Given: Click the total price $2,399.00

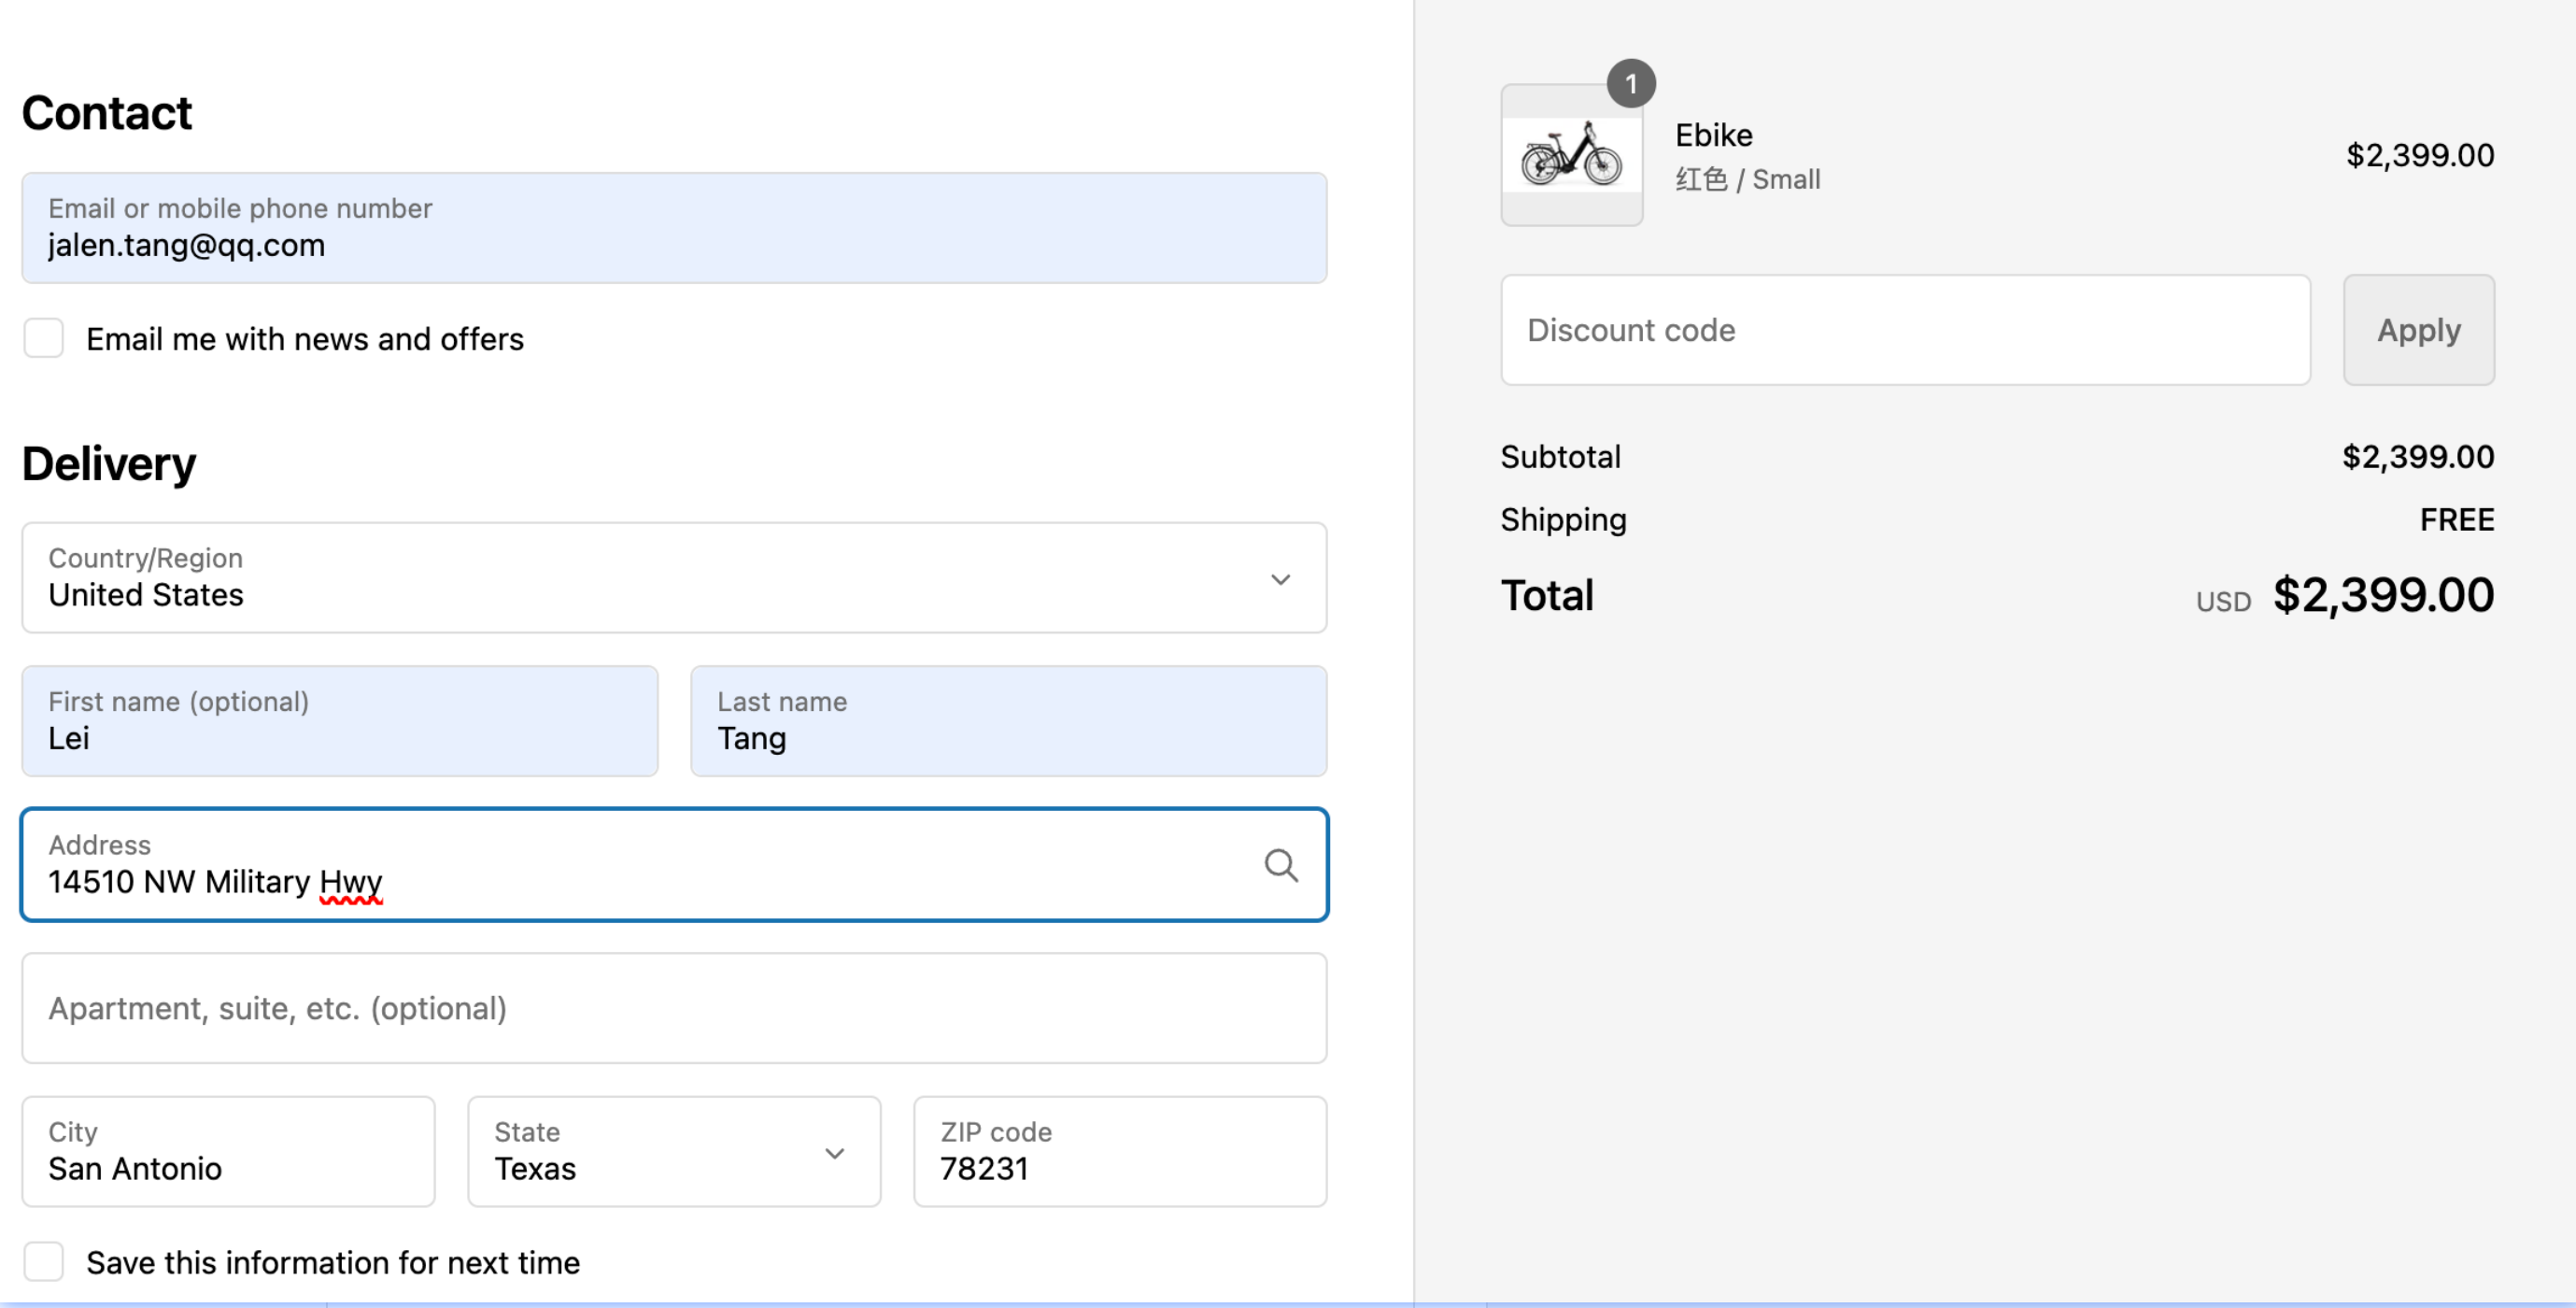Looking at the screenshot, I should [x=2382, y=596].
